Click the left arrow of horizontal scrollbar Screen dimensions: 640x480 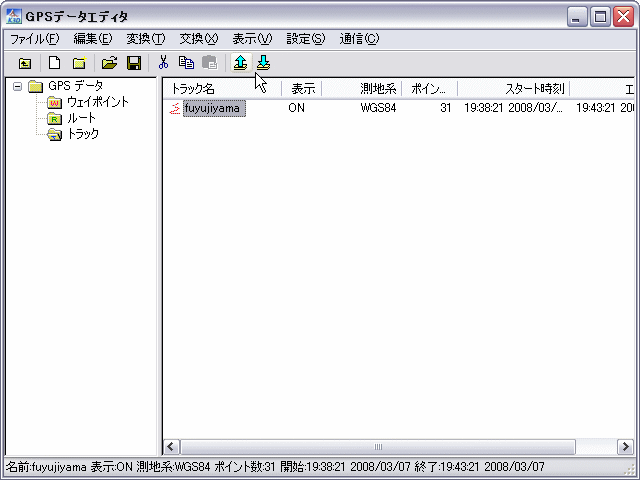point(171,447)
